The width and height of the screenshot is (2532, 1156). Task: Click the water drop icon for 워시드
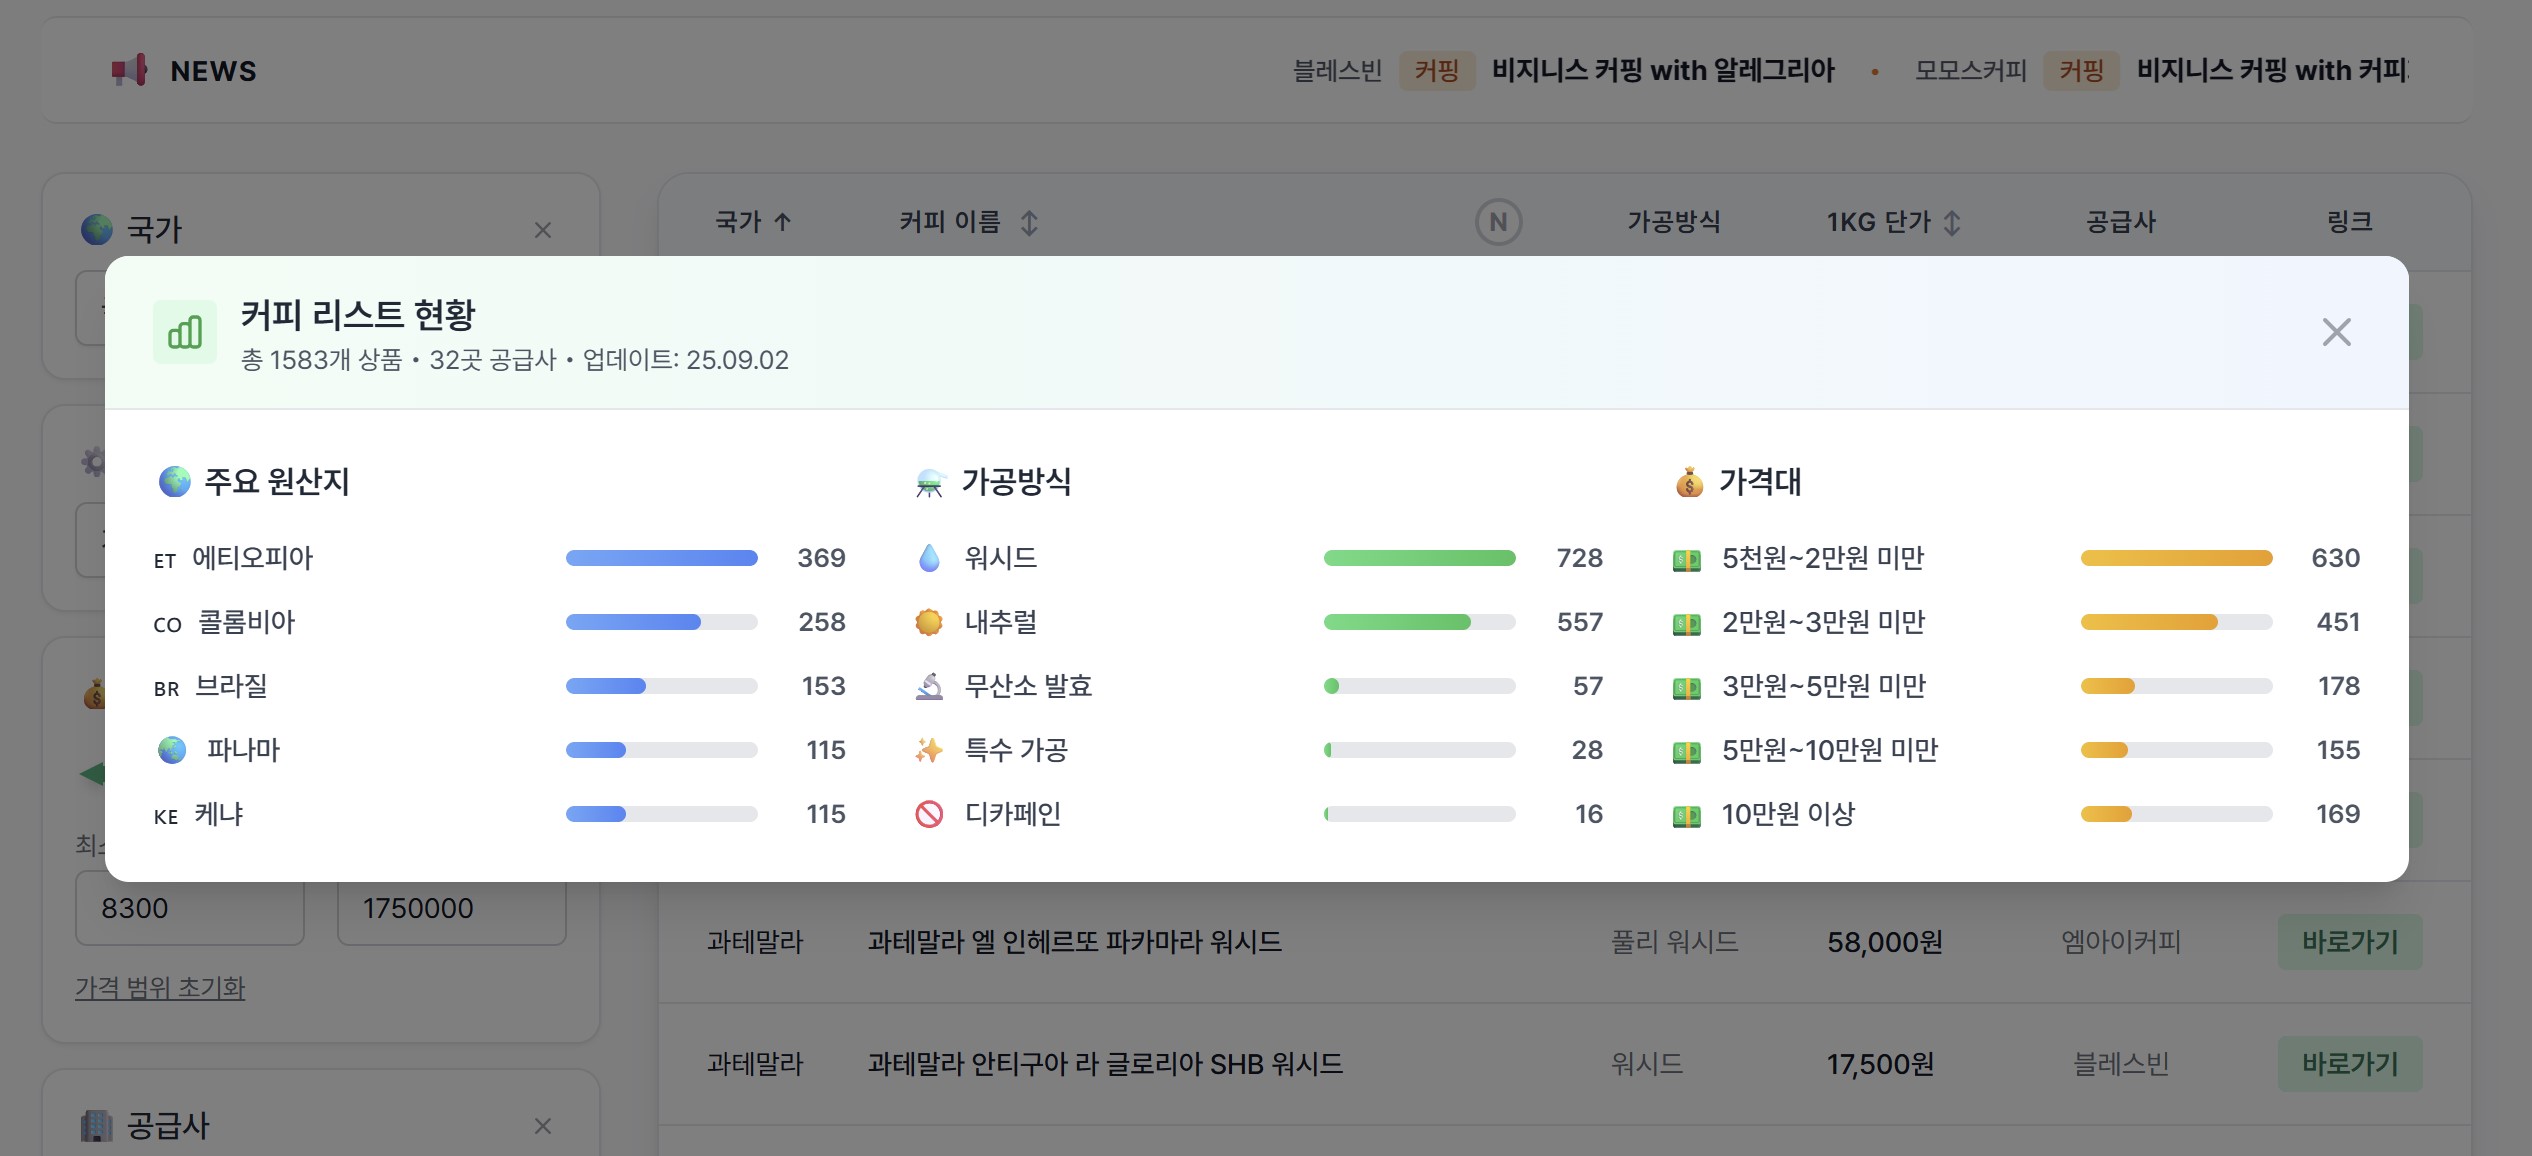click(931, 558)
